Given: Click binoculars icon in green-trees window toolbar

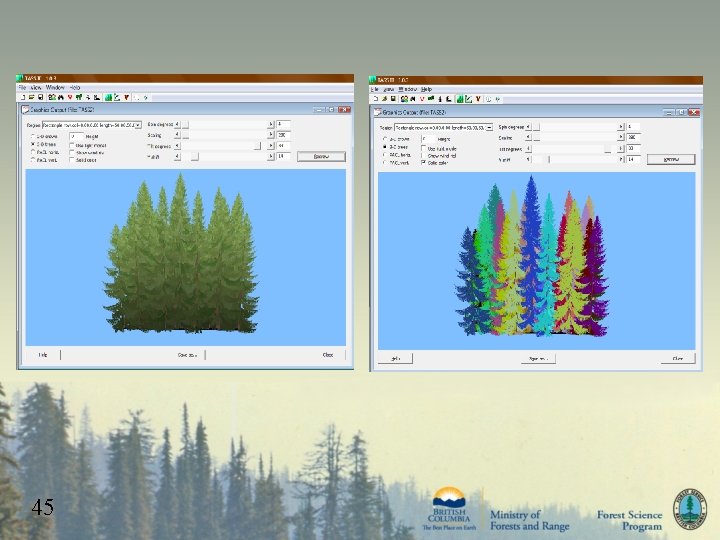Looking at the screenshot, I should pos(61,97).
